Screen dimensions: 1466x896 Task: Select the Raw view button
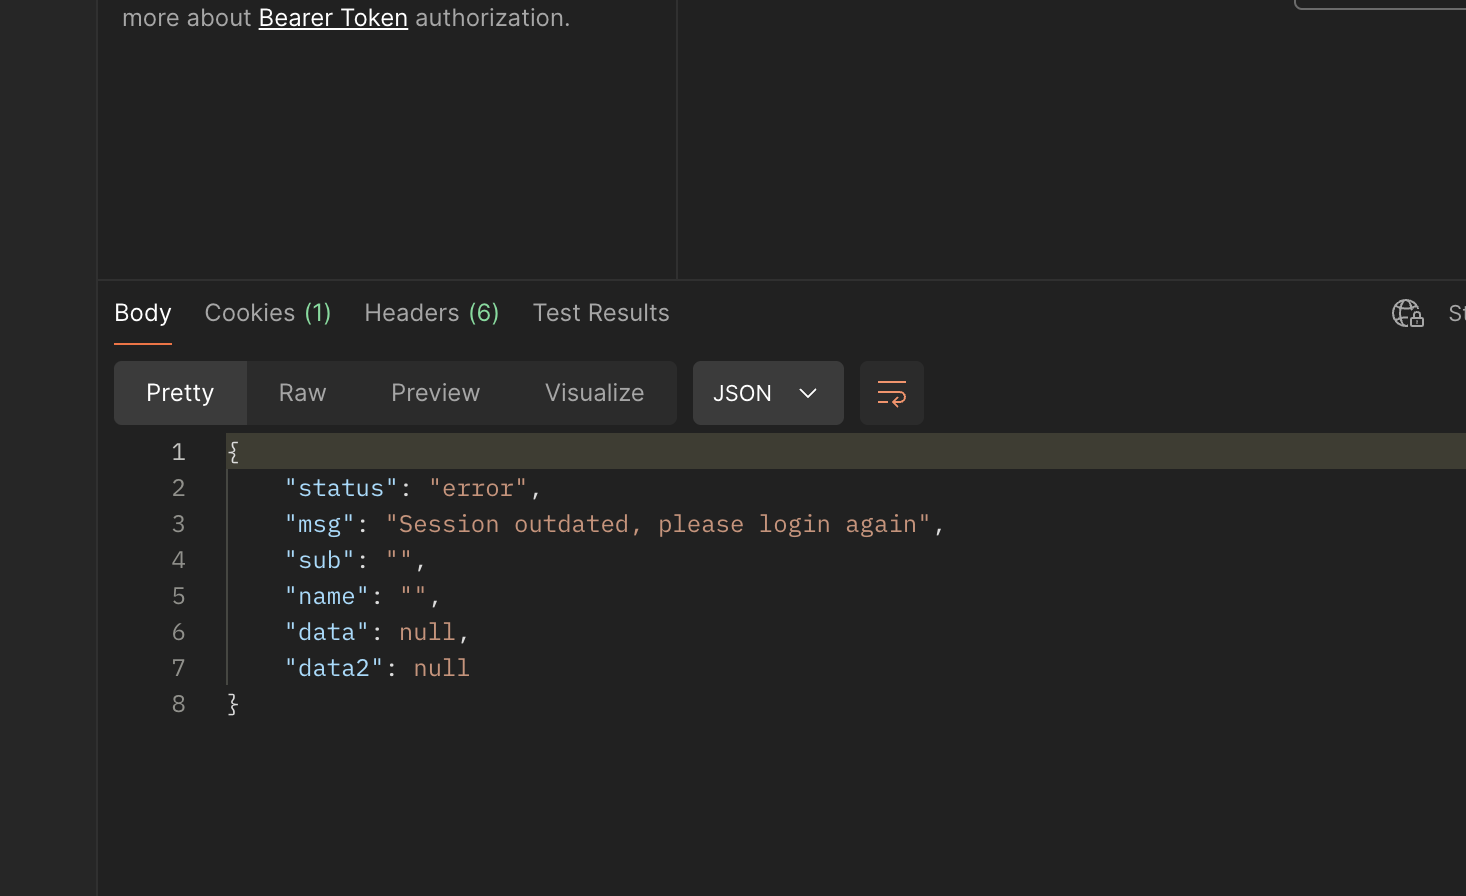point(302,393)
